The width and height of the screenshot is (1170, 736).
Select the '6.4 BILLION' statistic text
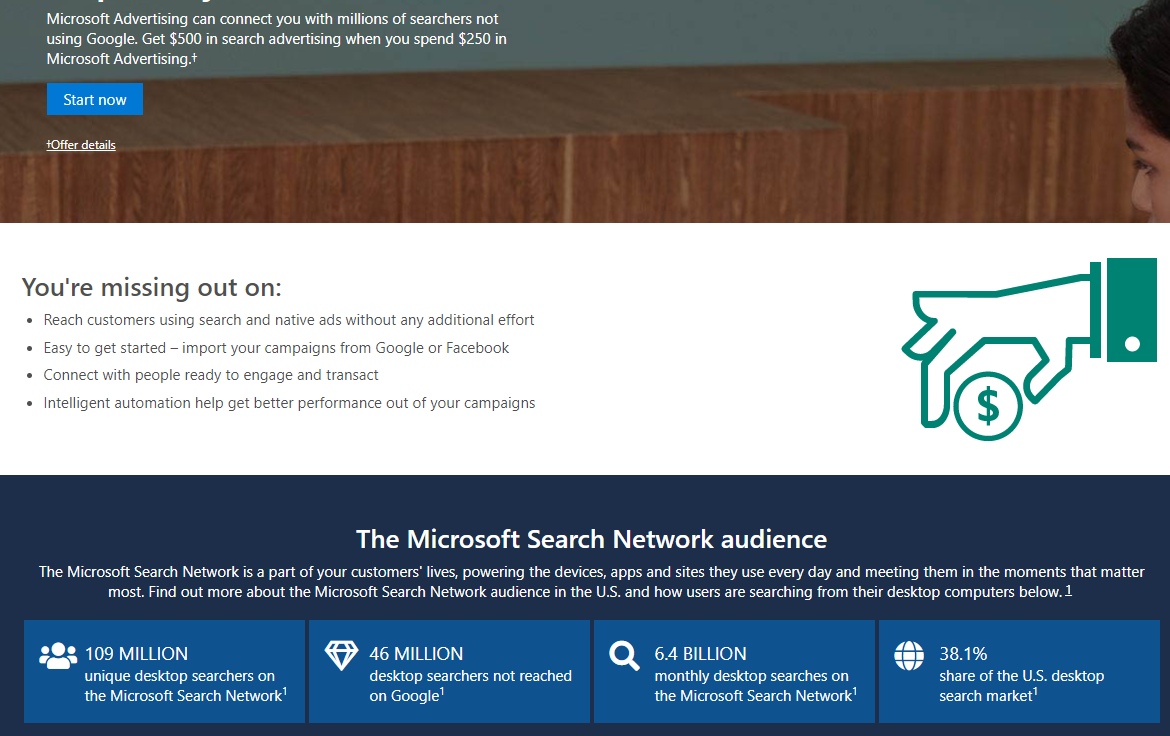701,654
